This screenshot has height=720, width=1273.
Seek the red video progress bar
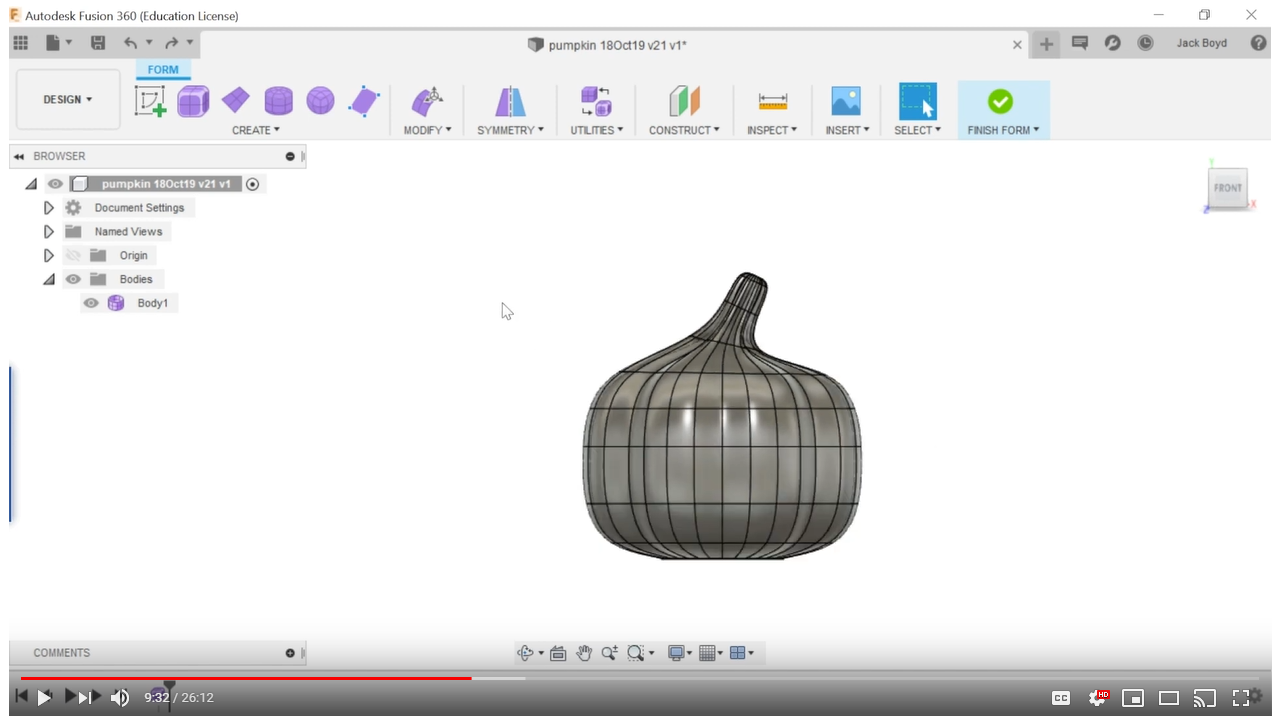(x=246, y=678)
